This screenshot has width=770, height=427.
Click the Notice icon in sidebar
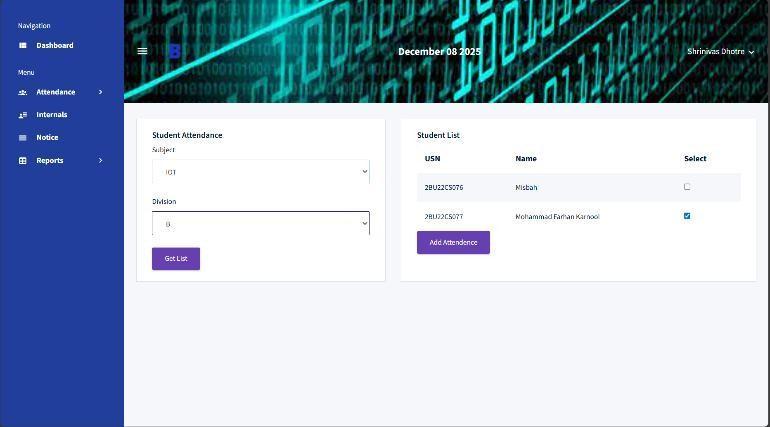coord(23,138)
